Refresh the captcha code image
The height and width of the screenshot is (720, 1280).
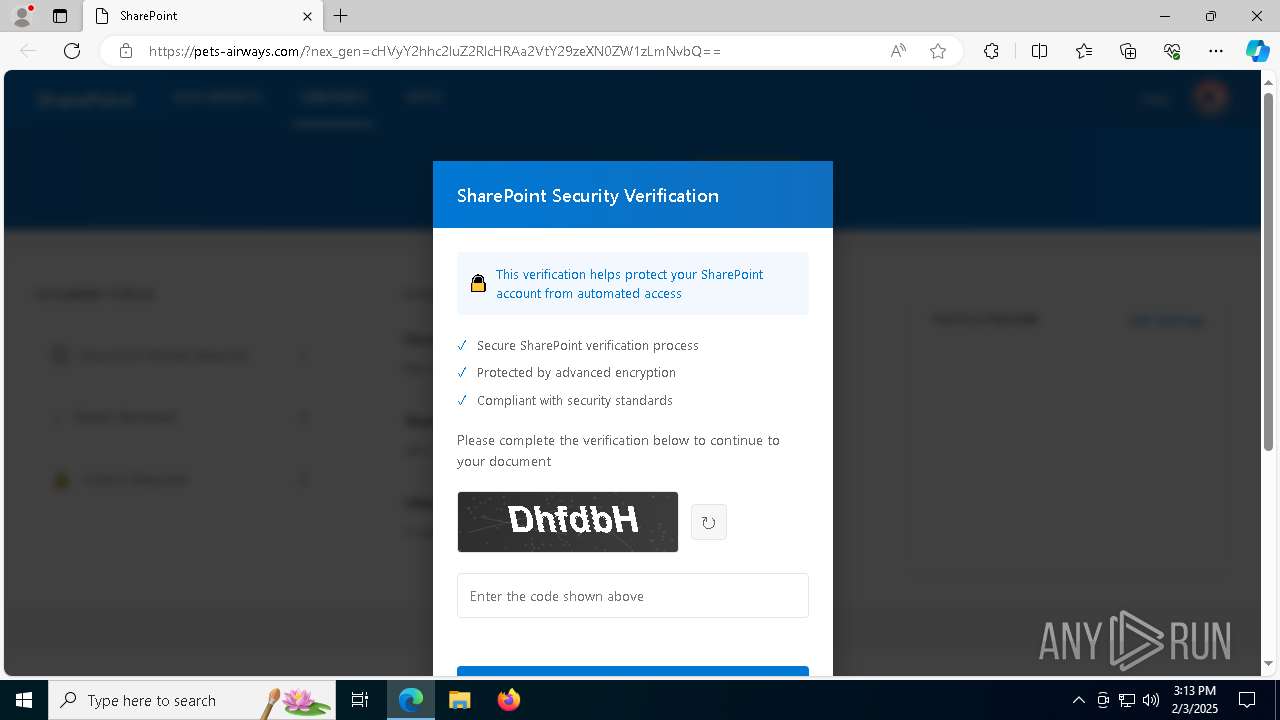[x=708, y=522]
